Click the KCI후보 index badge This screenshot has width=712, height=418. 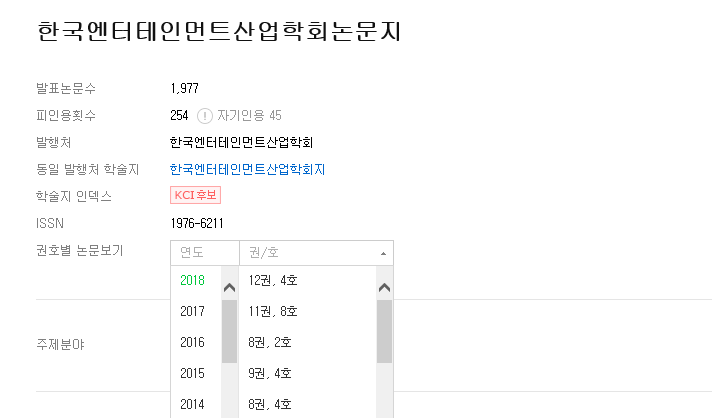(196, 195)
